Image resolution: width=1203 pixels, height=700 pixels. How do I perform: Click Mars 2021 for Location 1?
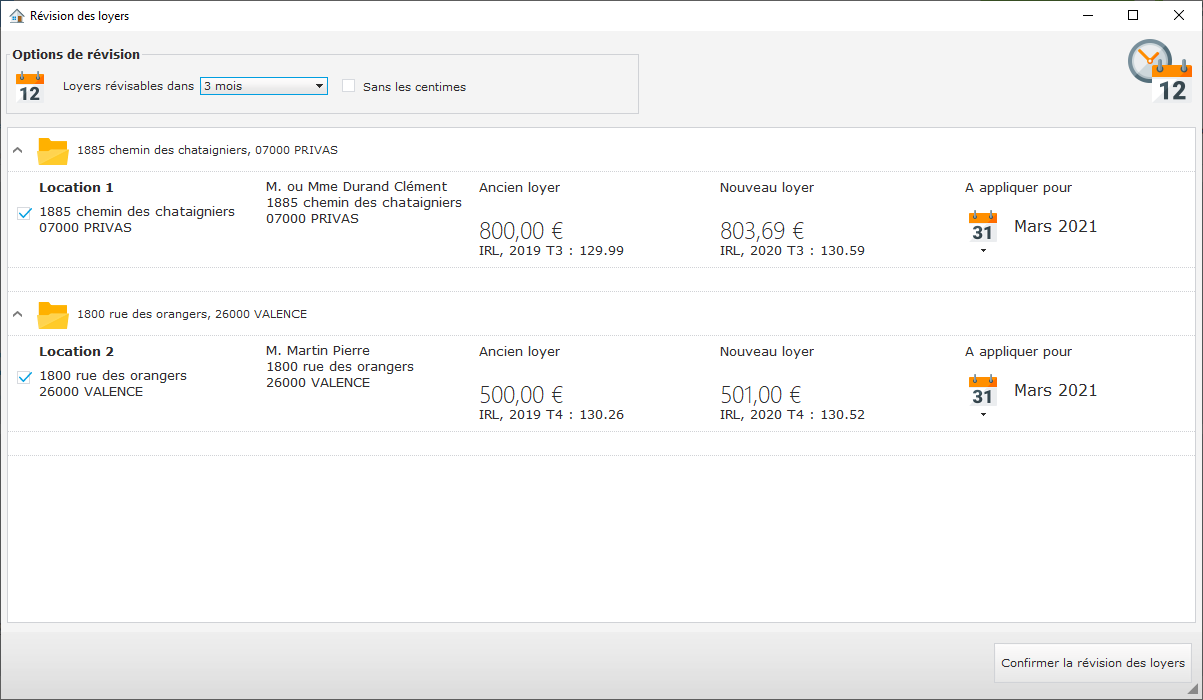1055,226
